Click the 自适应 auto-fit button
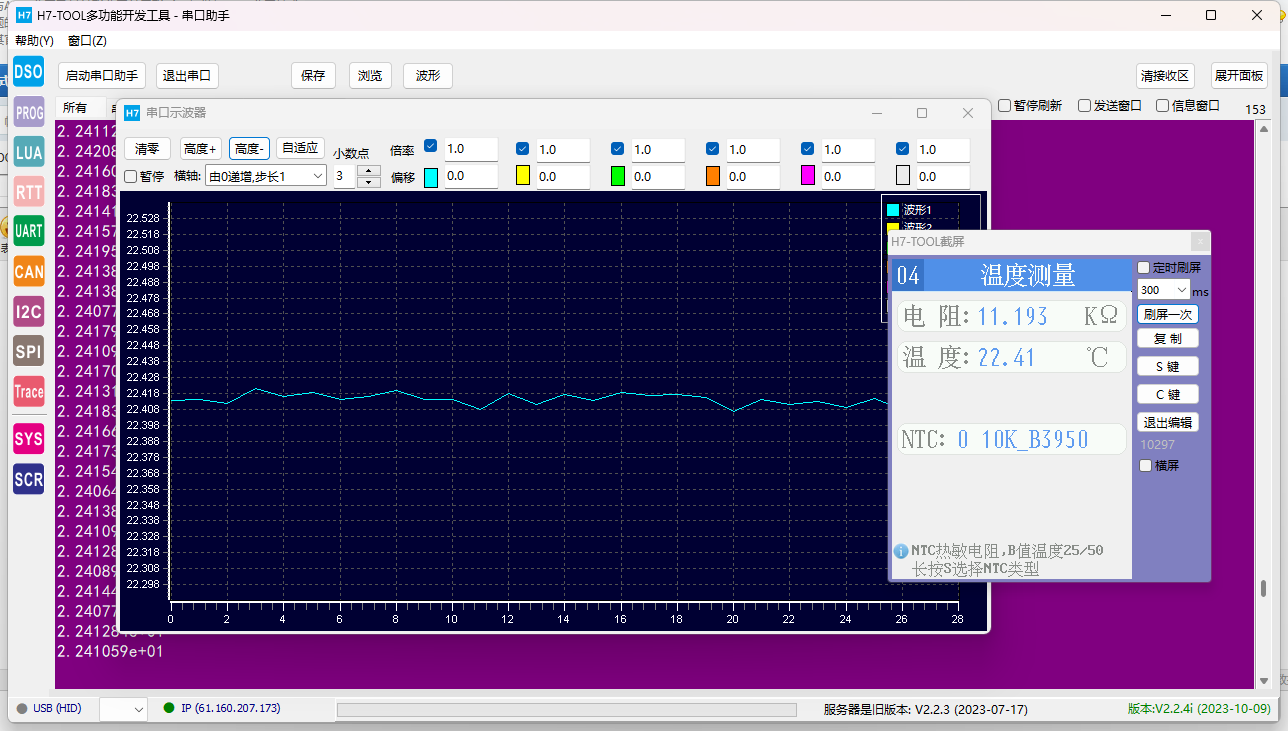Screen dimensions: 1288x731 click(300, 148)
